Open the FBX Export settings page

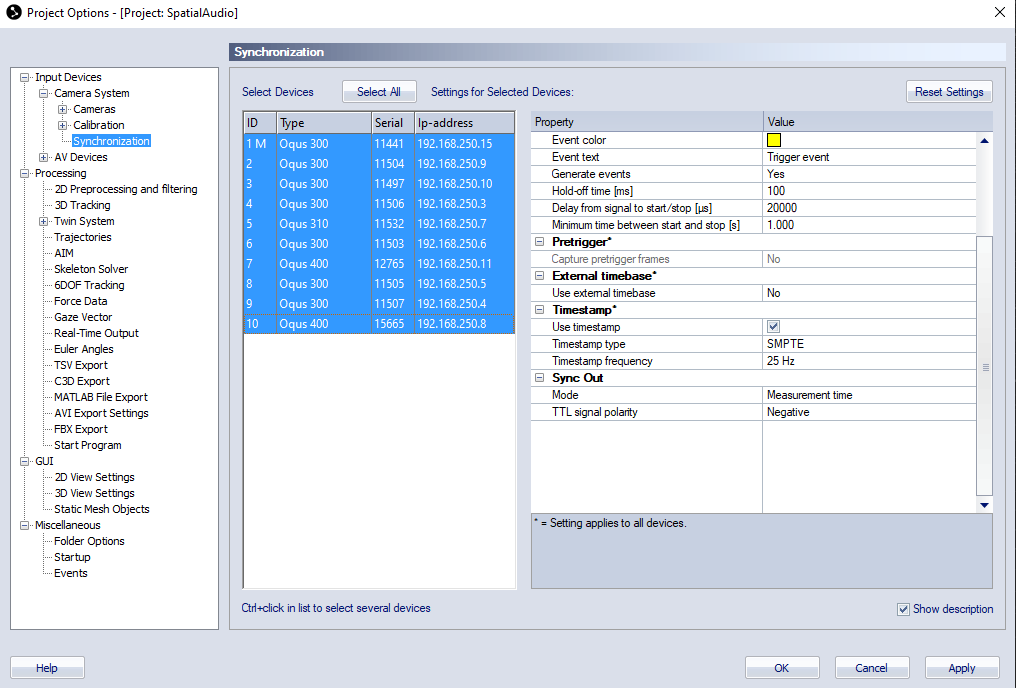coord(80,429)
